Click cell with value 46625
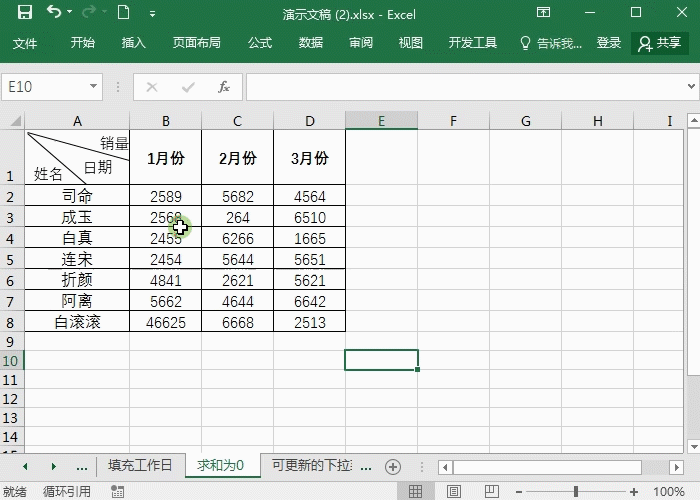The image size is (700, 500). (166, 322)
